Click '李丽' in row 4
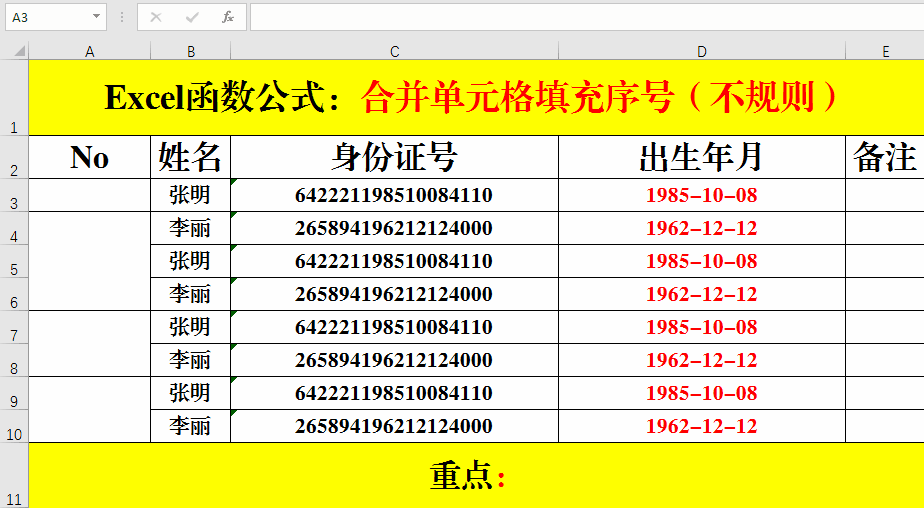The width and height of the screenshot is (924, 508). 190,228
